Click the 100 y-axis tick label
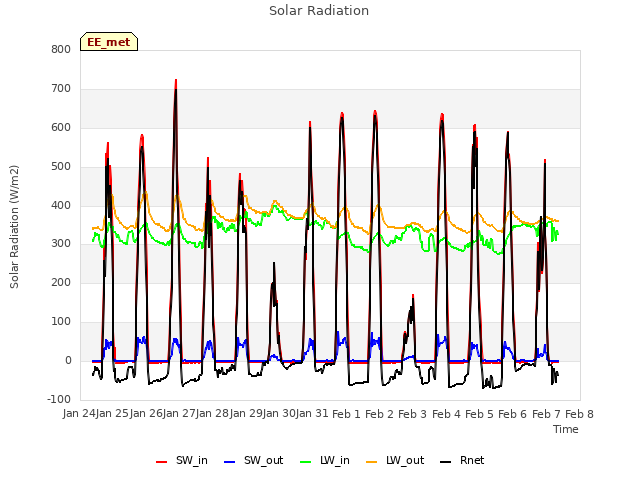This screenshot has height=480, width=640. (x=61, y=322)
